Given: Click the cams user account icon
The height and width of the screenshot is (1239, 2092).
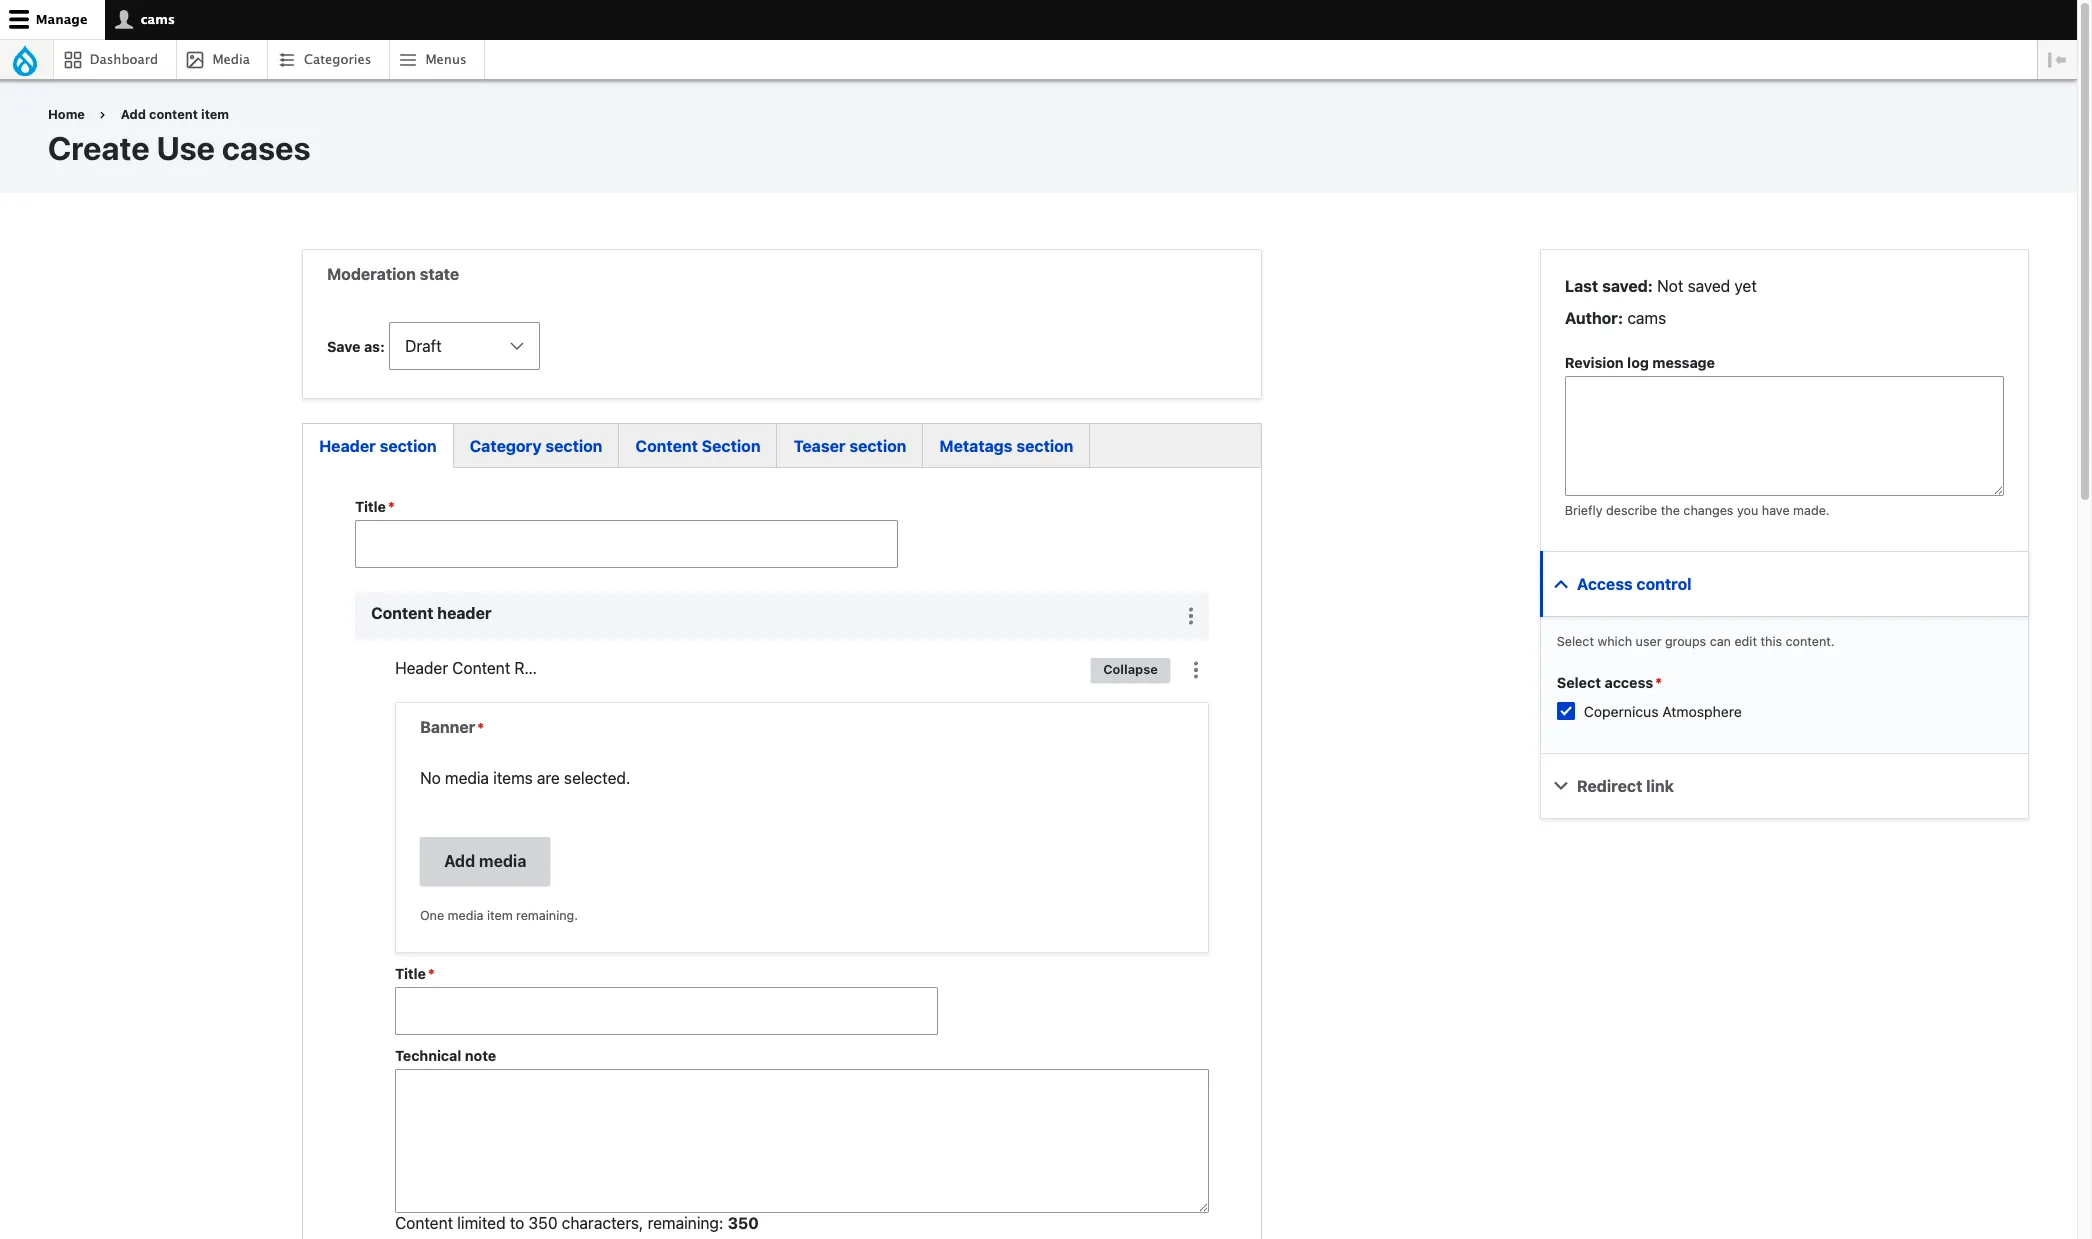Looking at the screenshot, I should (x=124, y=19).
